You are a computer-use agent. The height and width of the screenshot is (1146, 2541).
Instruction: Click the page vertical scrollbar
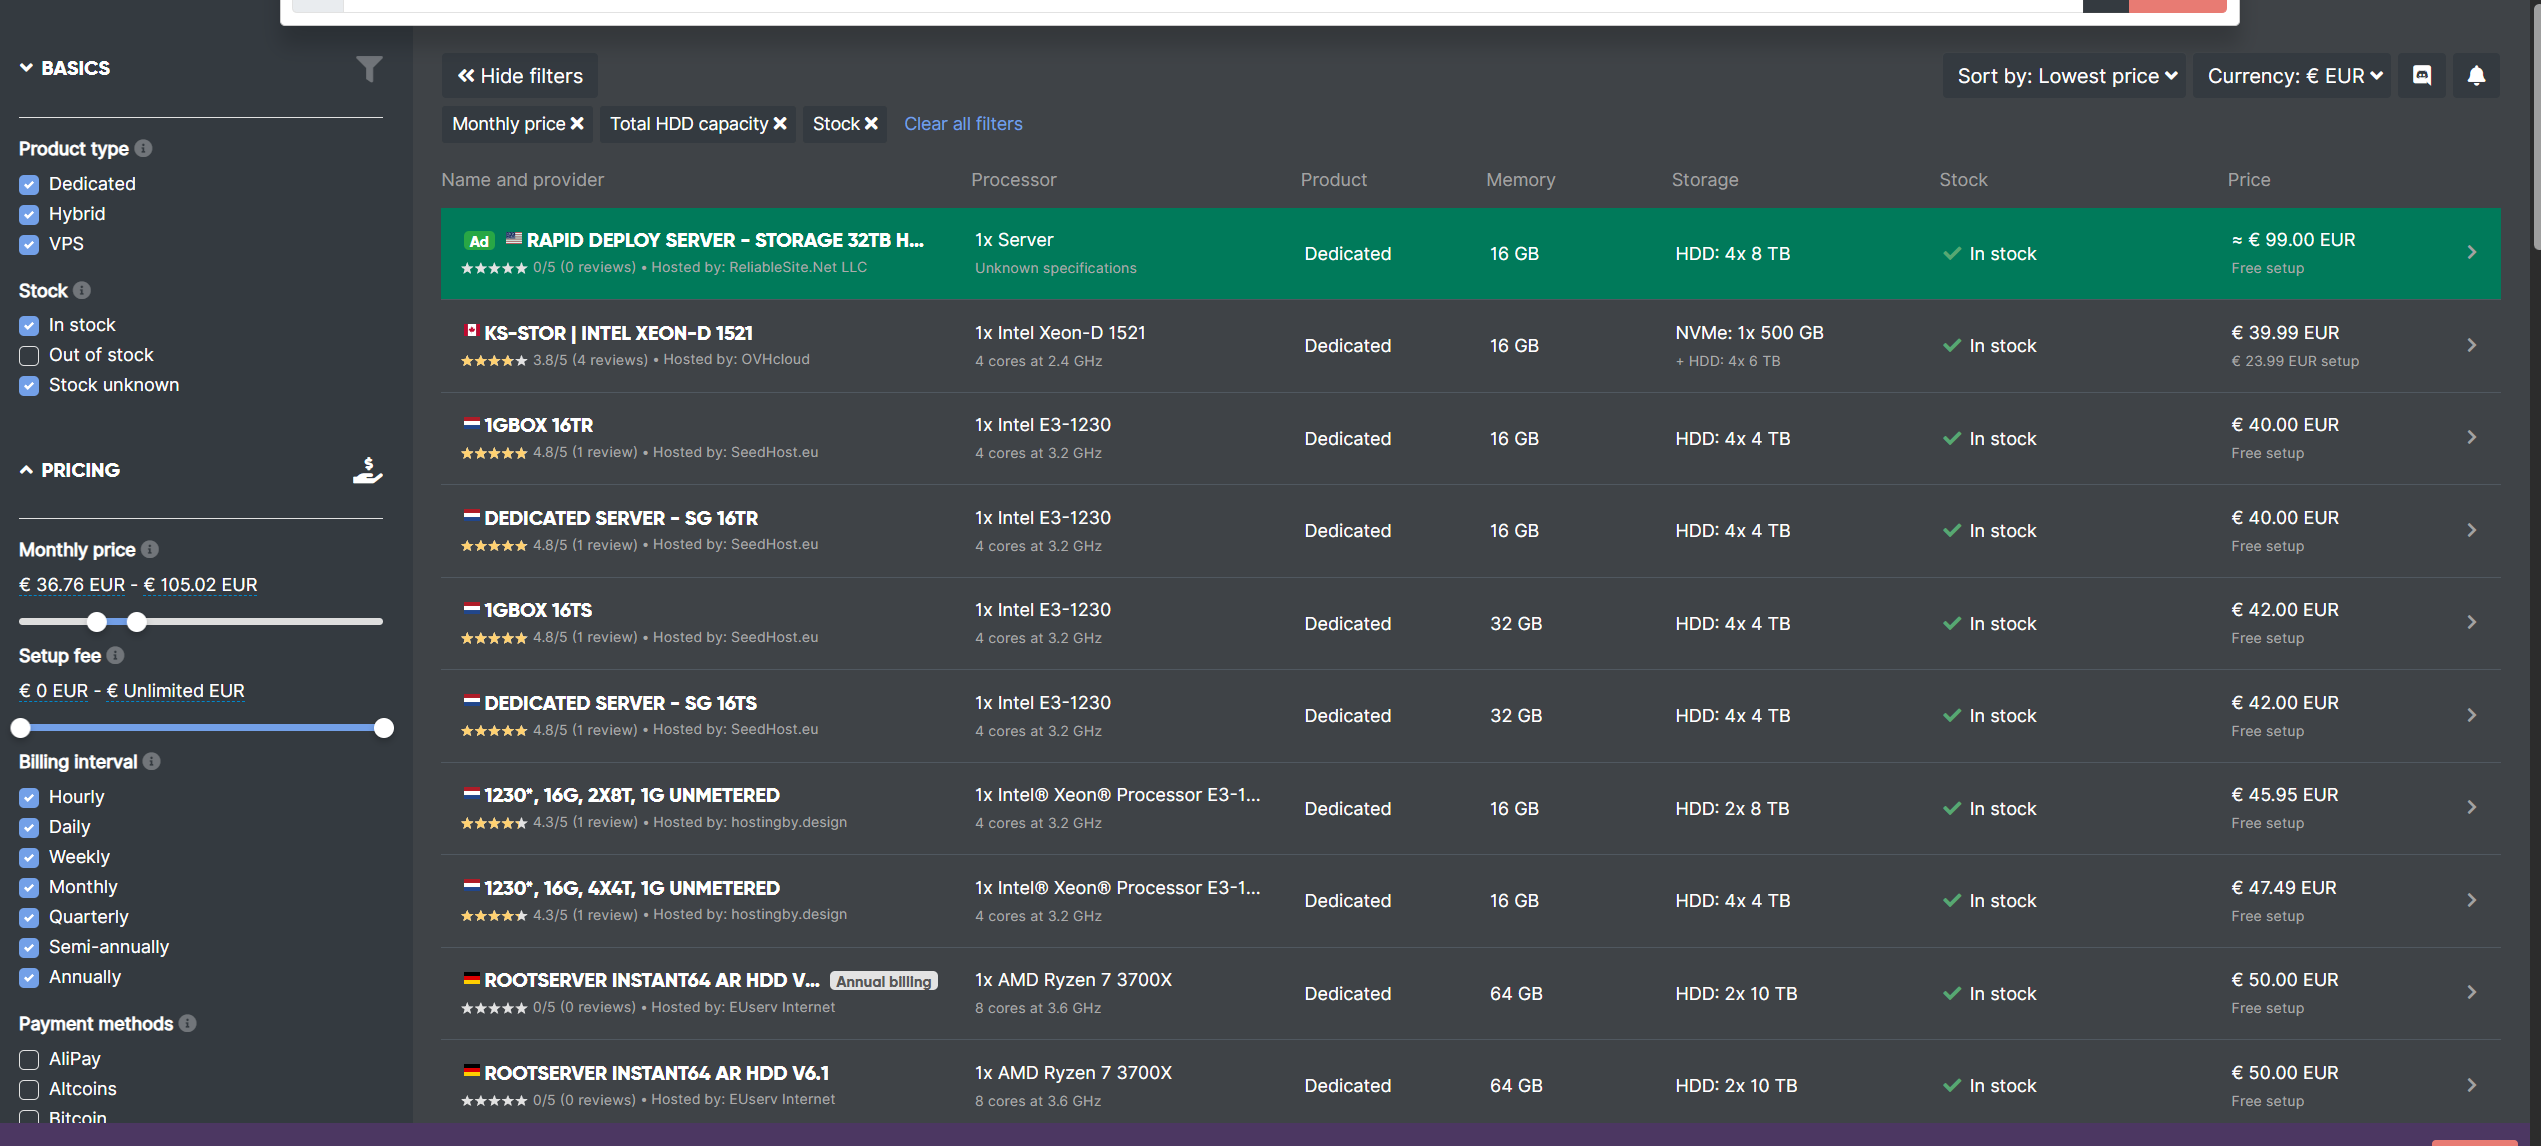coord(2535,125)
